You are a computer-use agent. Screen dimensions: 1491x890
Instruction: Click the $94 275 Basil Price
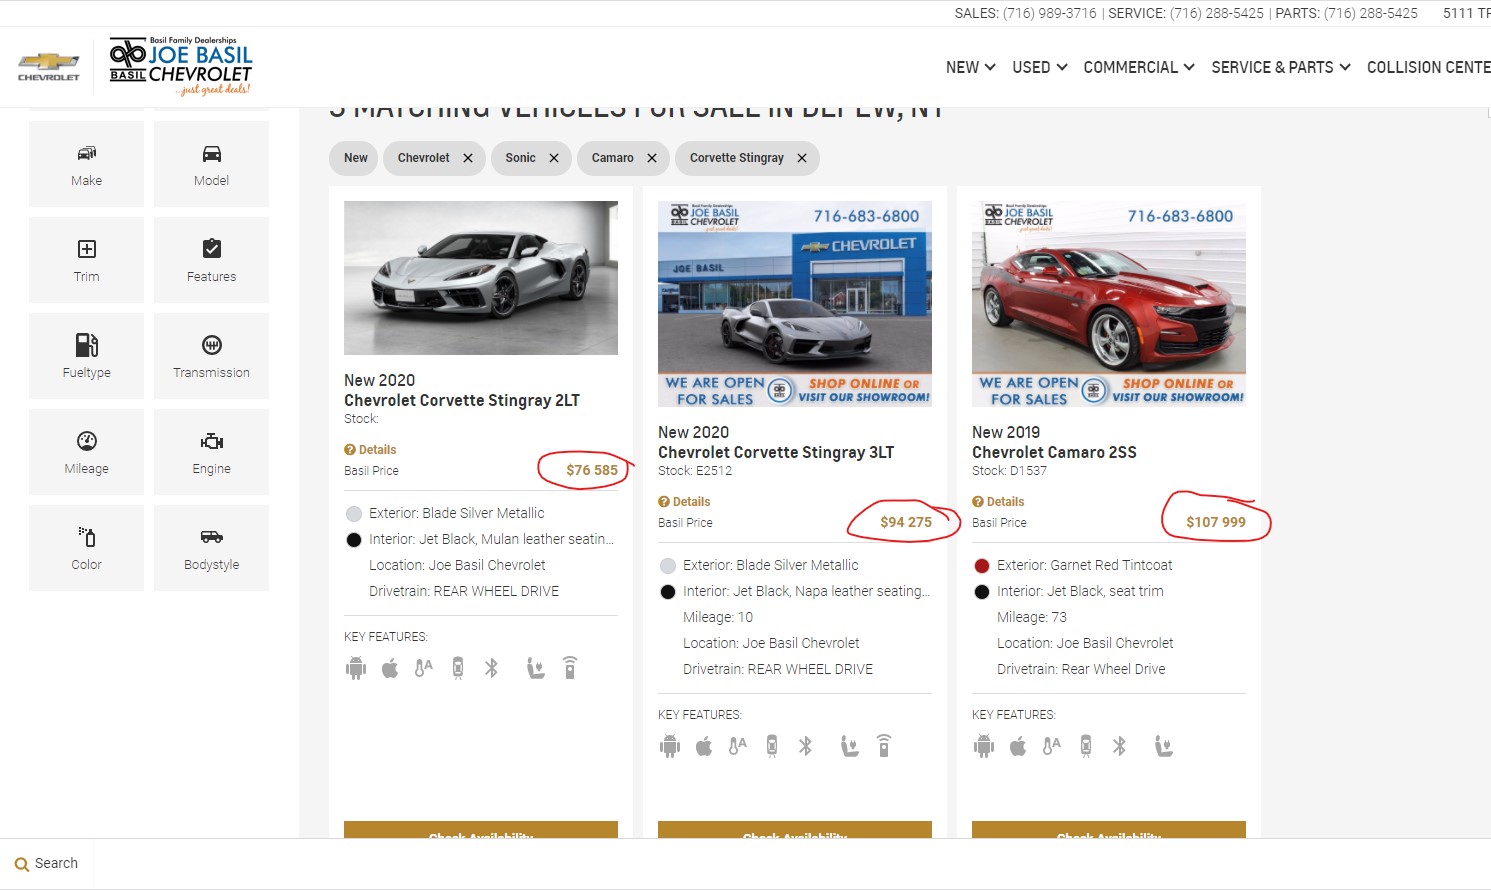pos(906,522)
